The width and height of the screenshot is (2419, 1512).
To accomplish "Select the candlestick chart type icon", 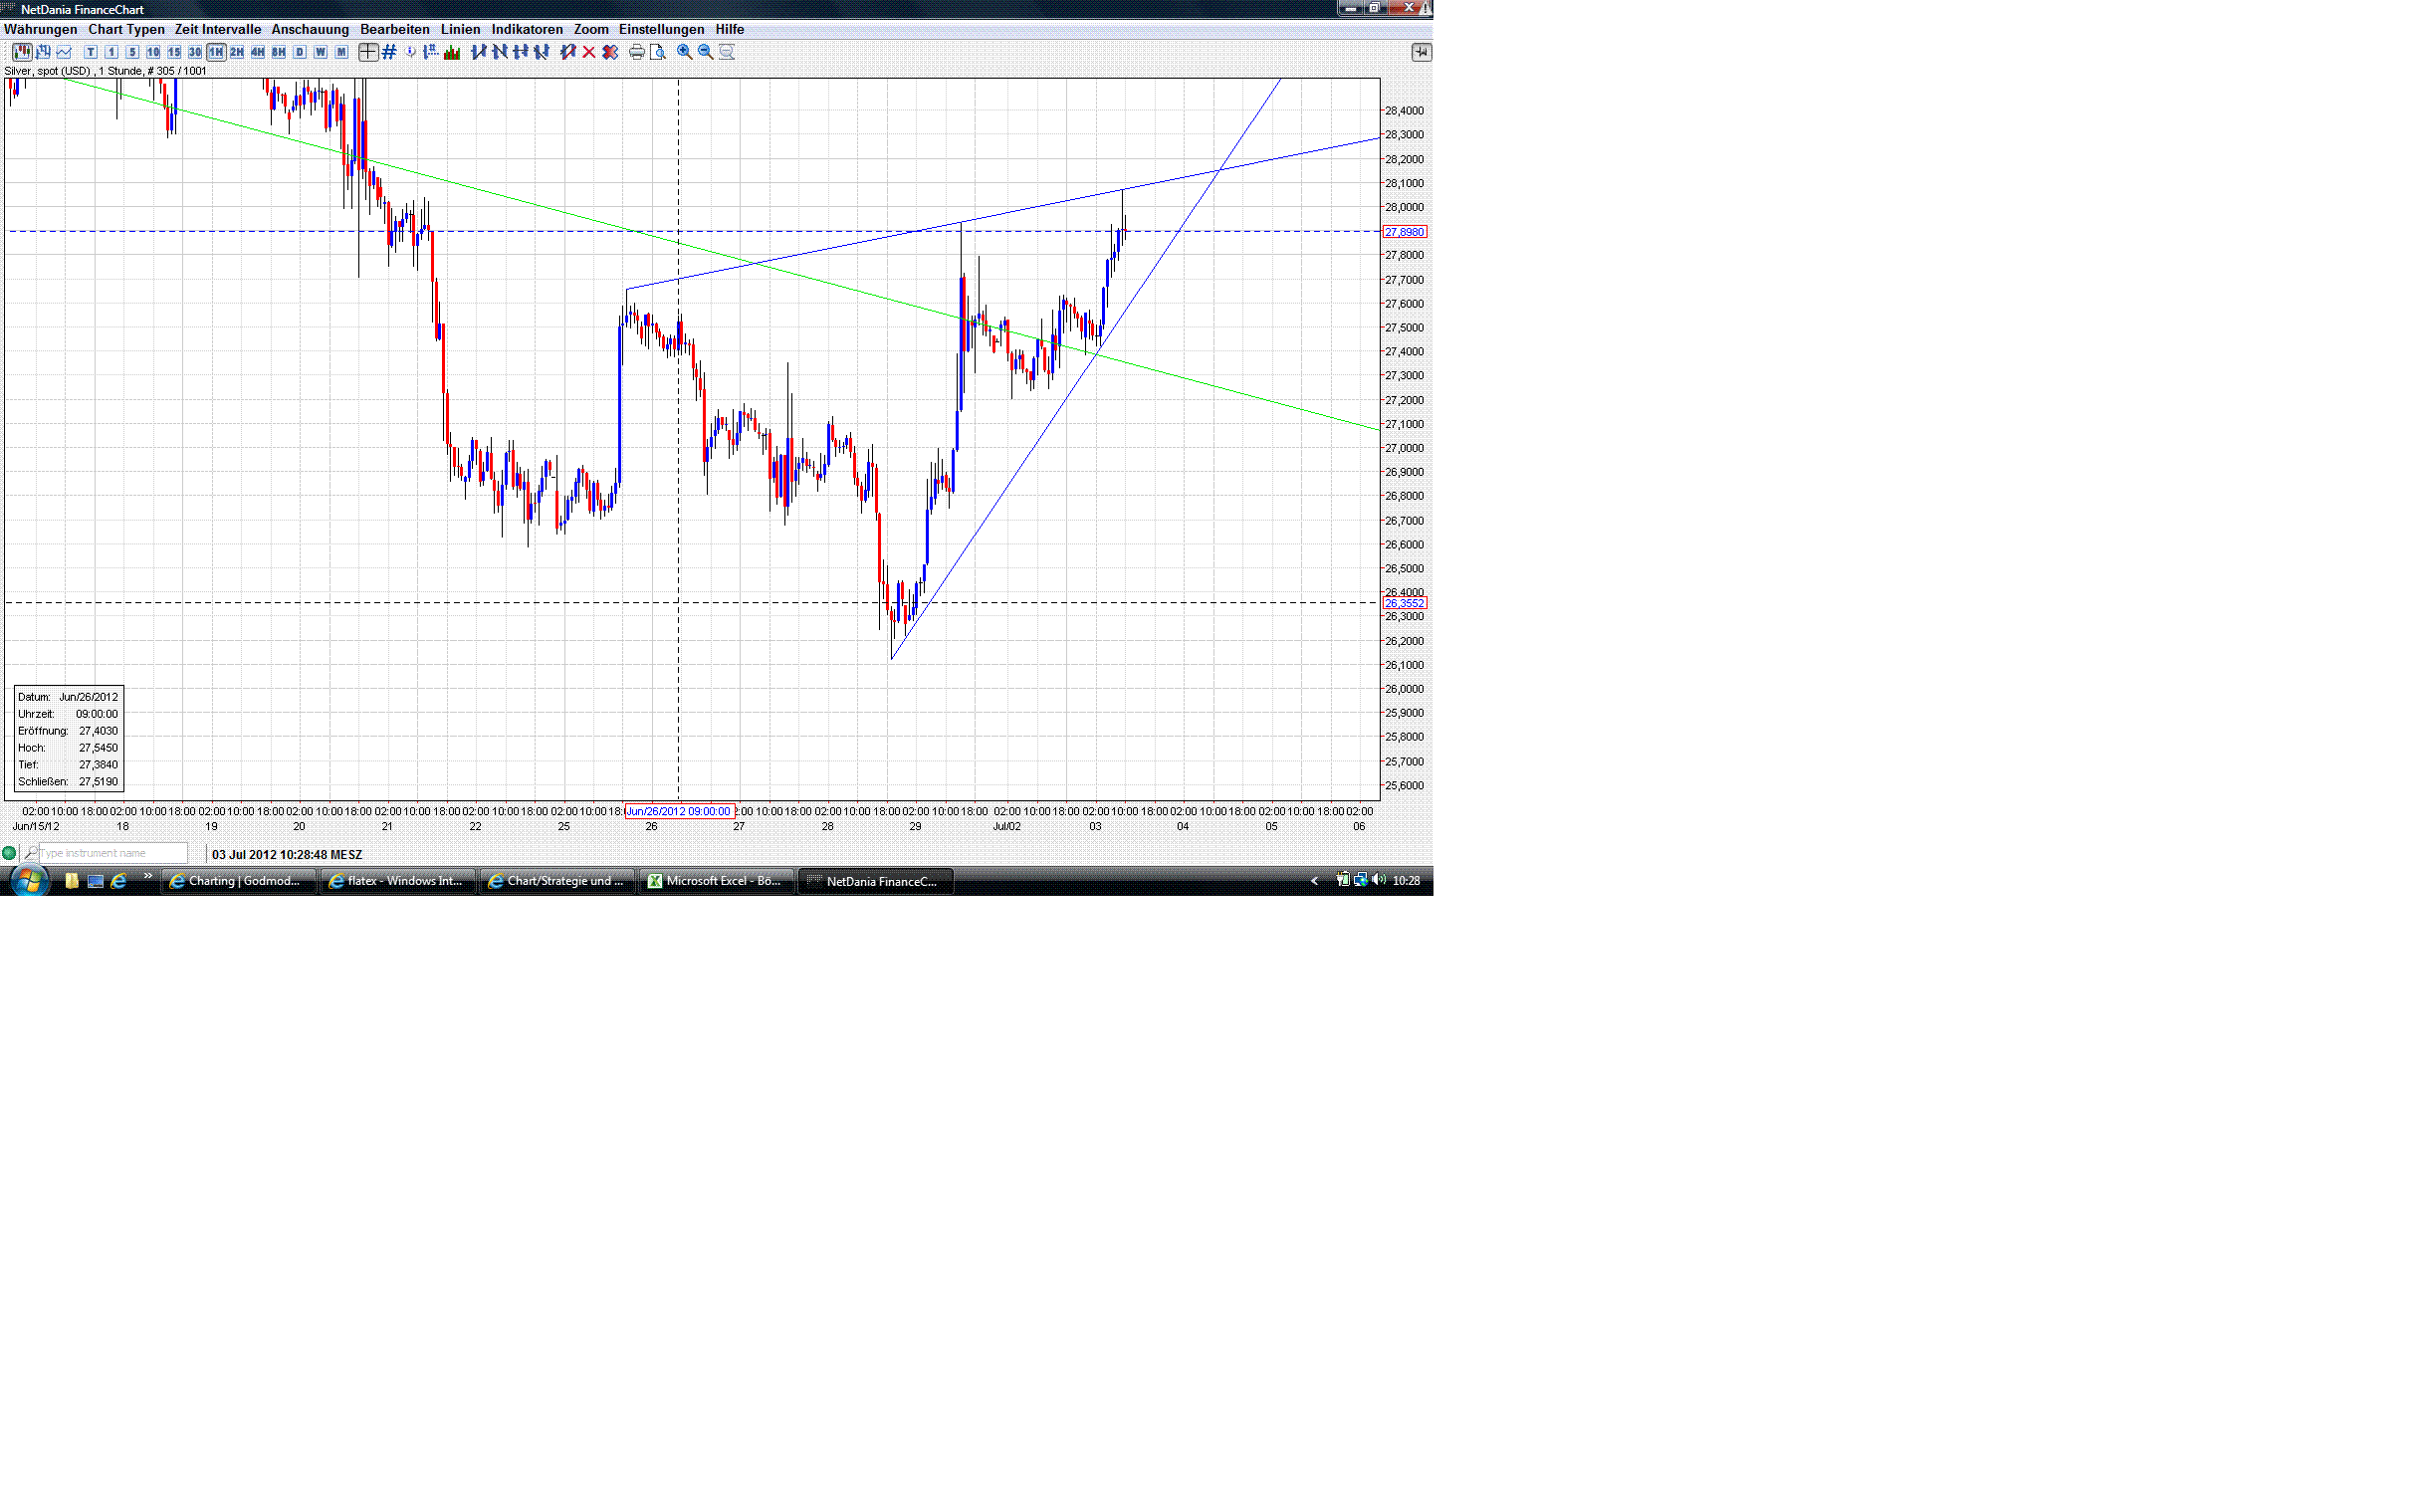I will [x=21, y=52].
